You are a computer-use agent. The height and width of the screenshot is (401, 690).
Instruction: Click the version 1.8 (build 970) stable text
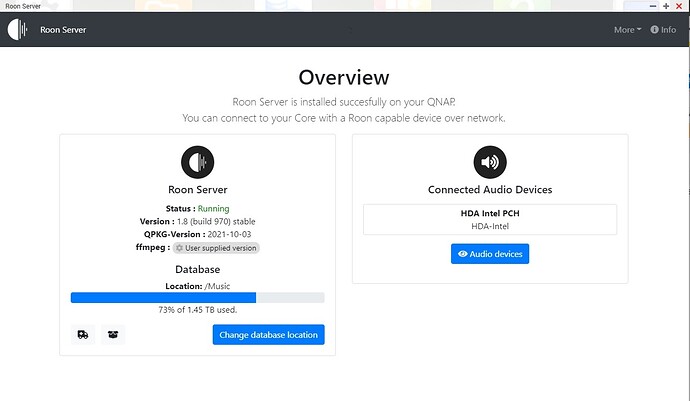click(x=216, y=221)
